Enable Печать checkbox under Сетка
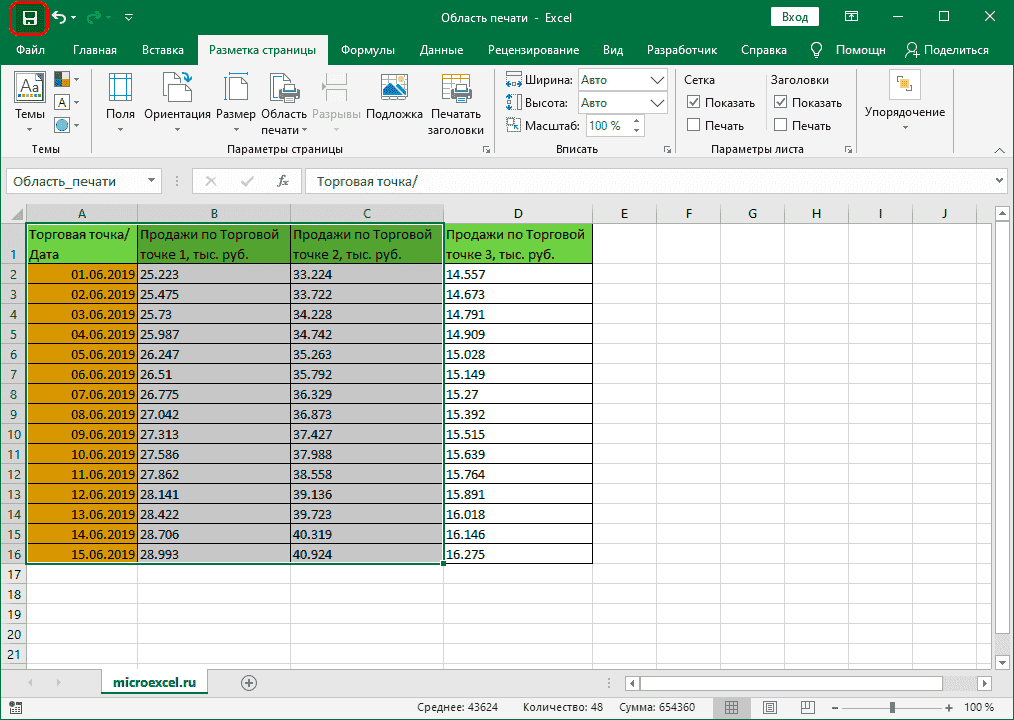This screenshot has height=720, width=1014. coord(694,125)
